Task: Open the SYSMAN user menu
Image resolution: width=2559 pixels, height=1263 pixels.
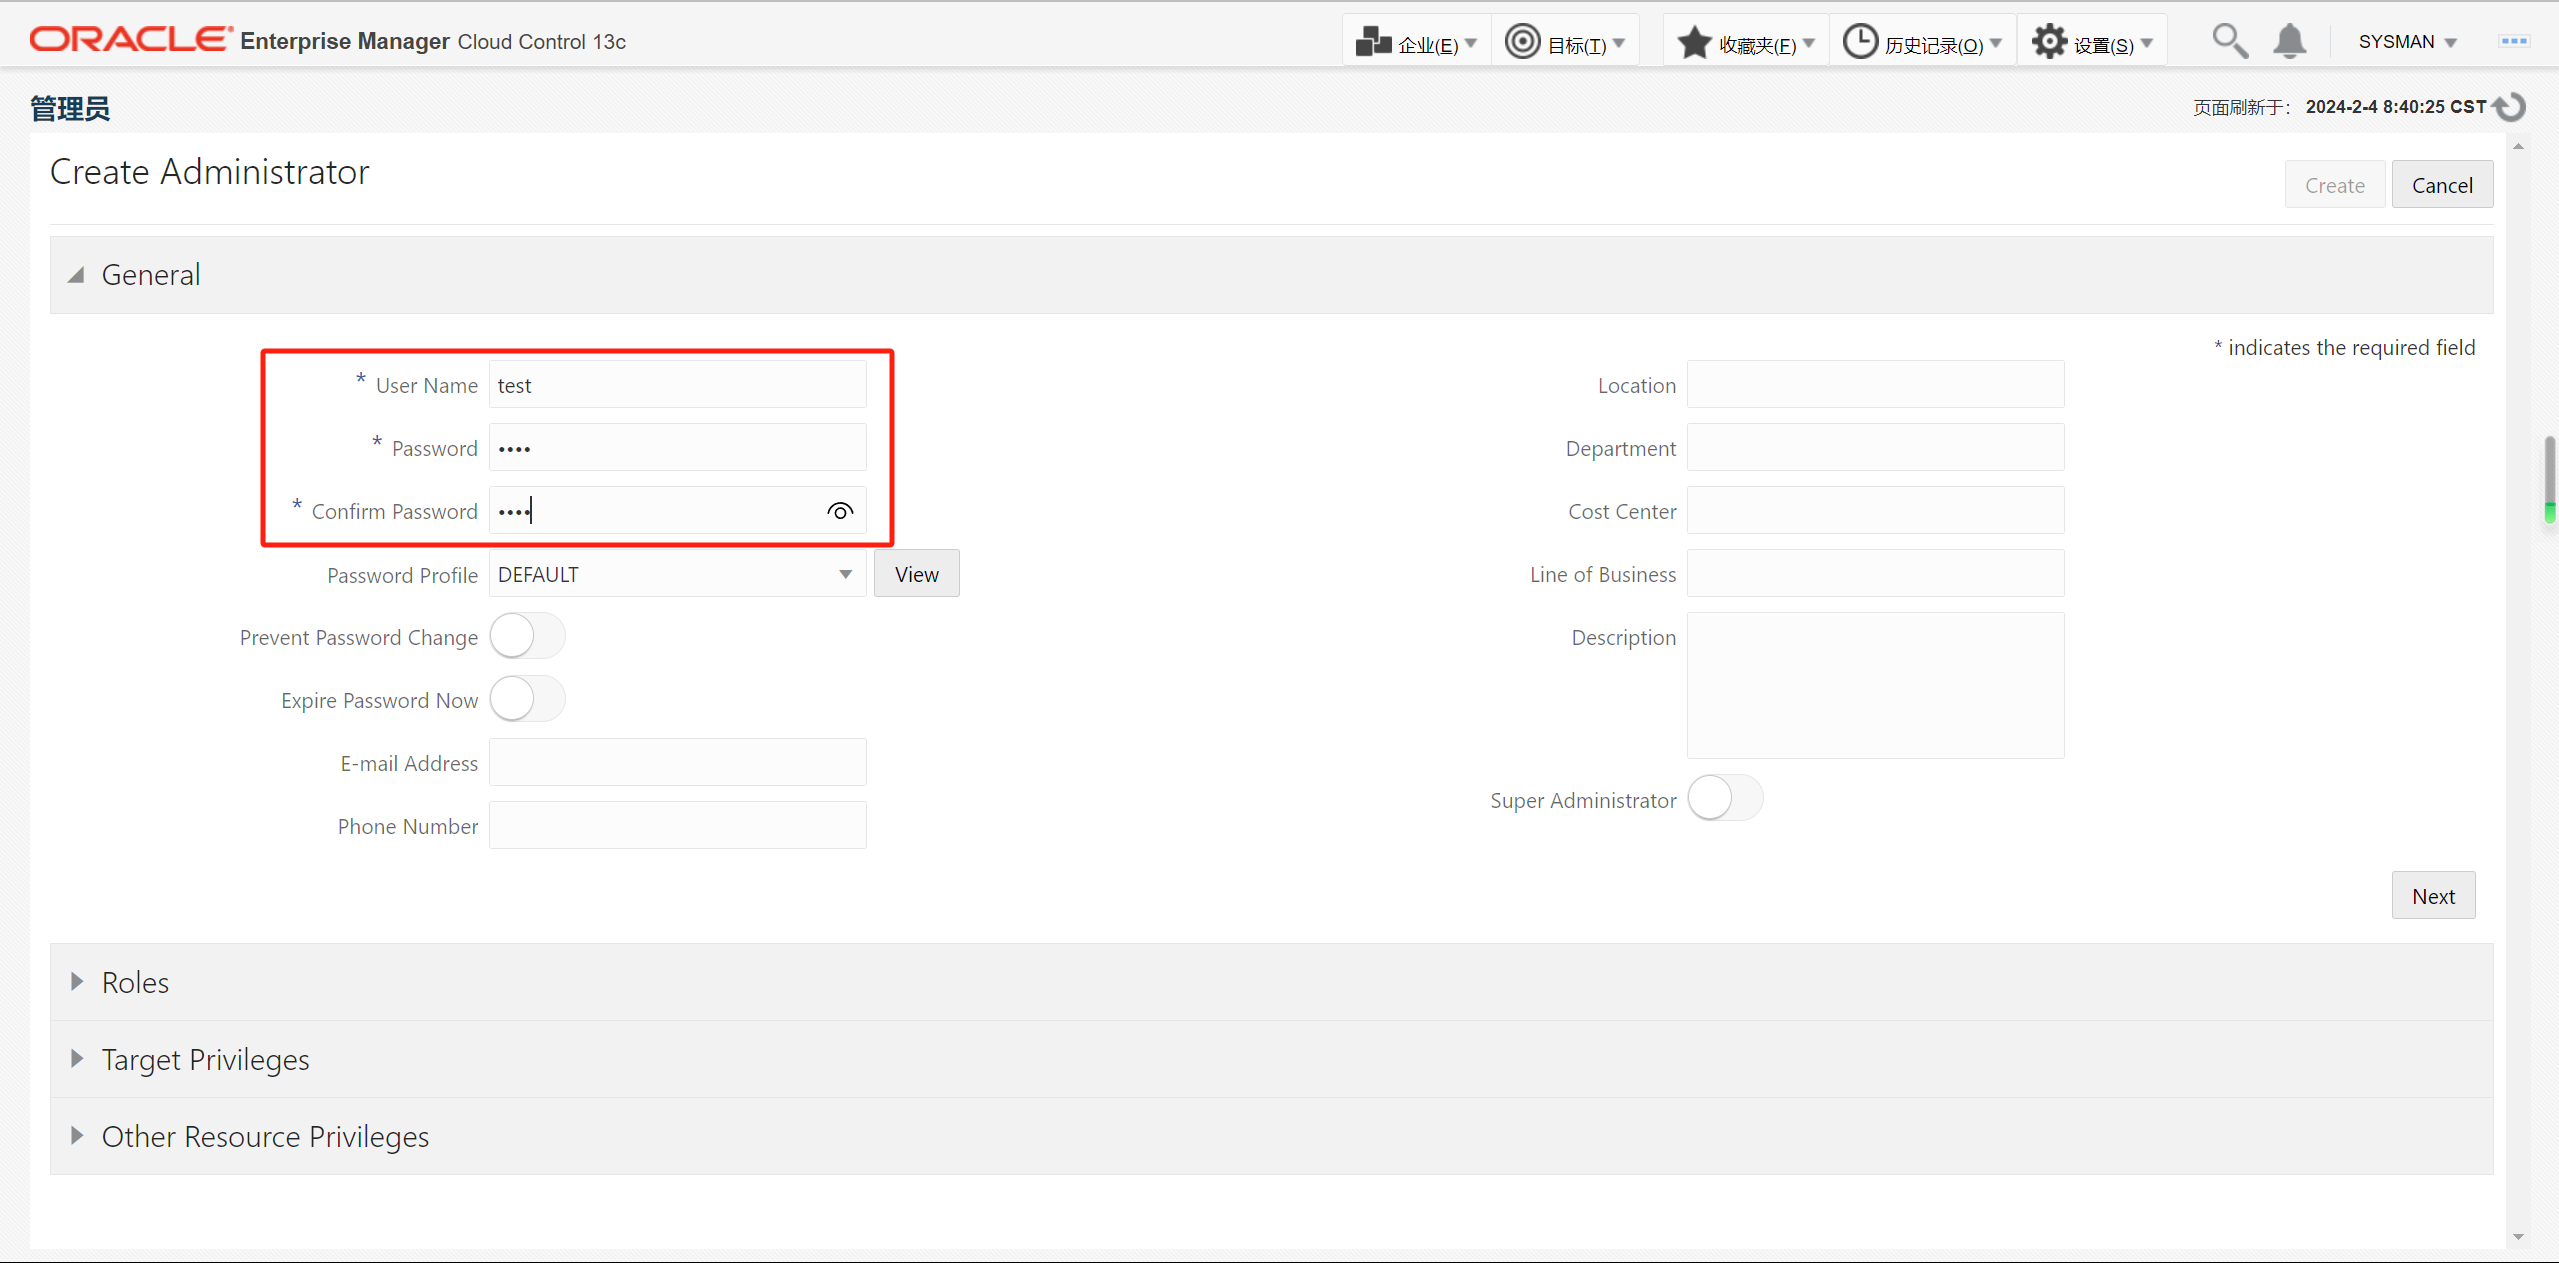Action: (2406, 42)
